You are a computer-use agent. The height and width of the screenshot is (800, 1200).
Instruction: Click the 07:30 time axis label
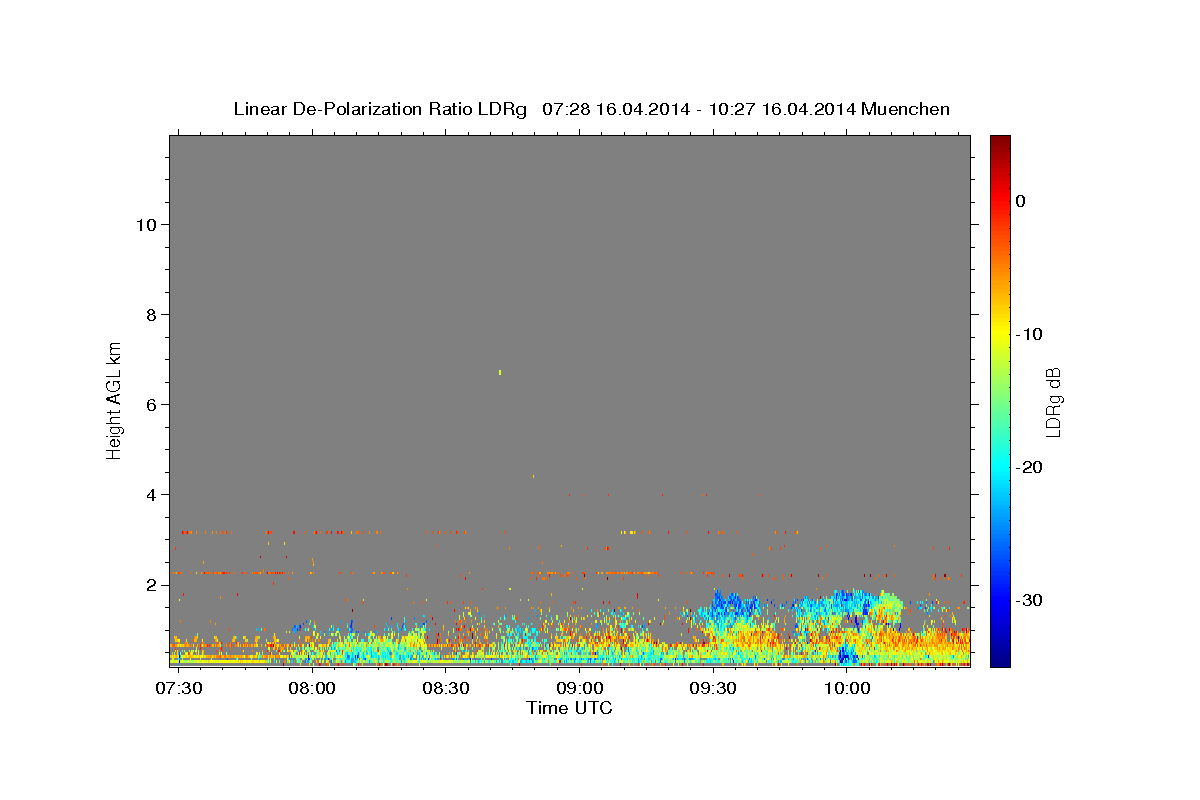[x=179, y=690]
